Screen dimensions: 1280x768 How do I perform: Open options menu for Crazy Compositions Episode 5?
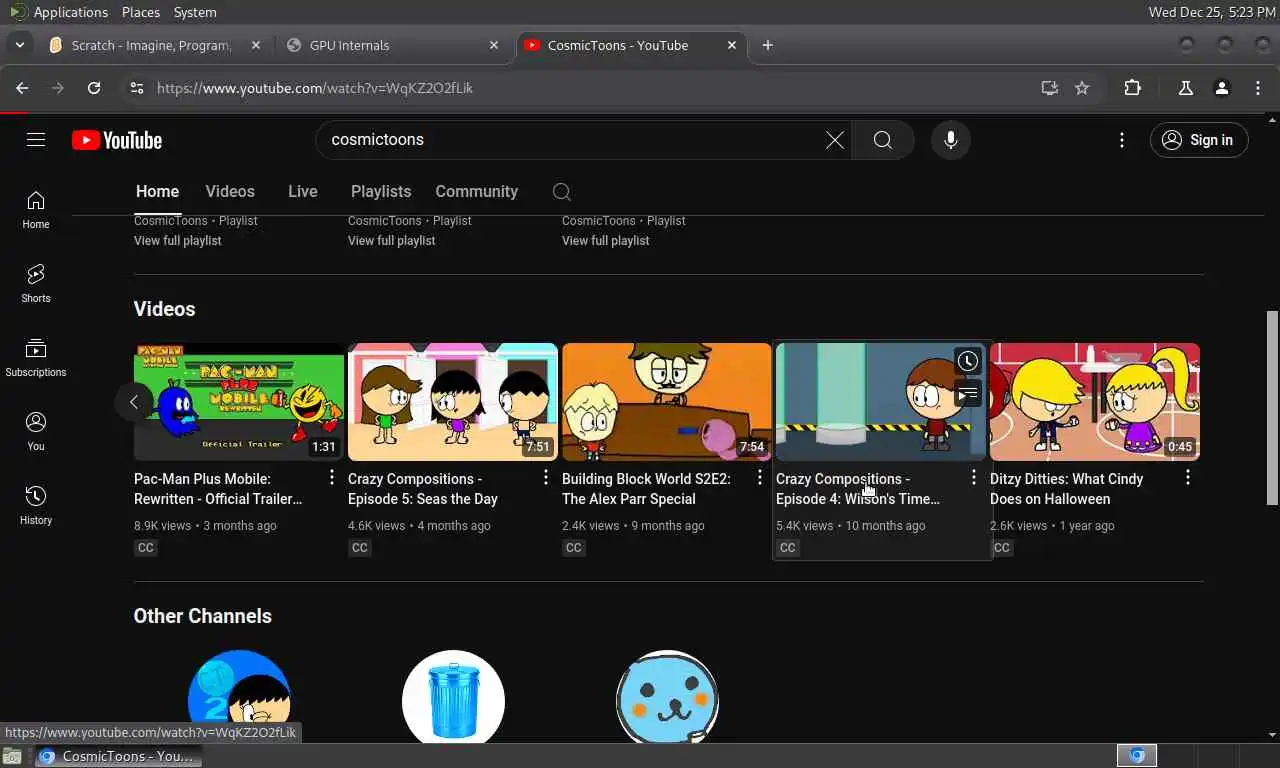(x=546, y=478)
